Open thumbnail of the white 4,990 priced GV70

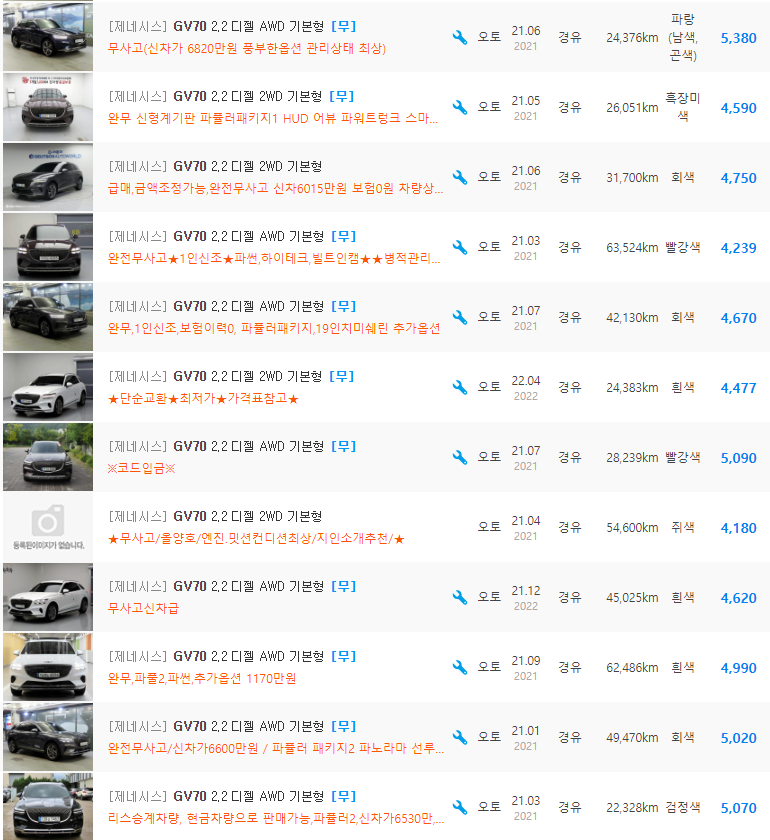coord(48,668)
